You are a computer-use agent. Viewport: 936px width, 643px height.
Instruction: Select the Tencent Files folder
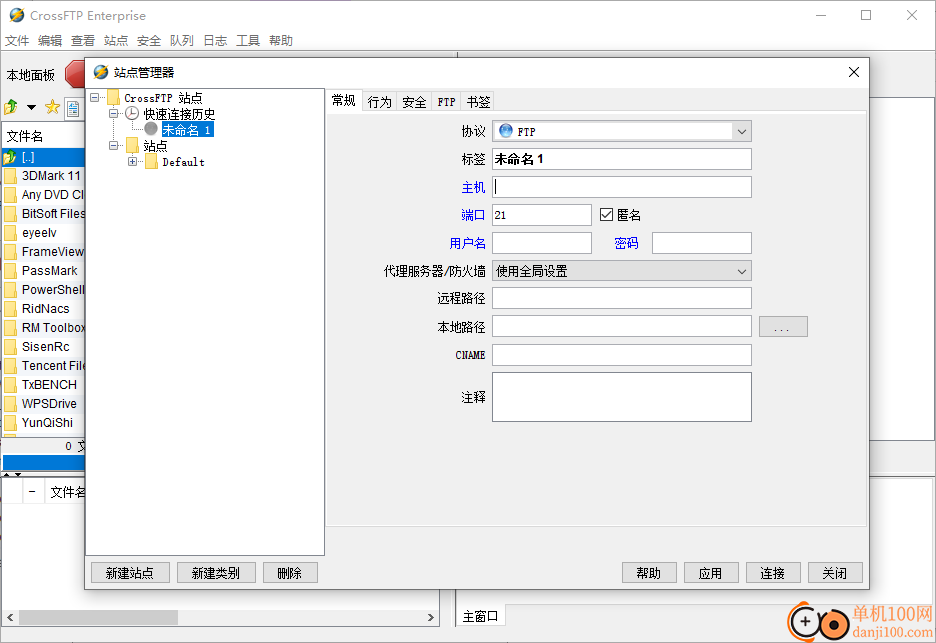44,366
